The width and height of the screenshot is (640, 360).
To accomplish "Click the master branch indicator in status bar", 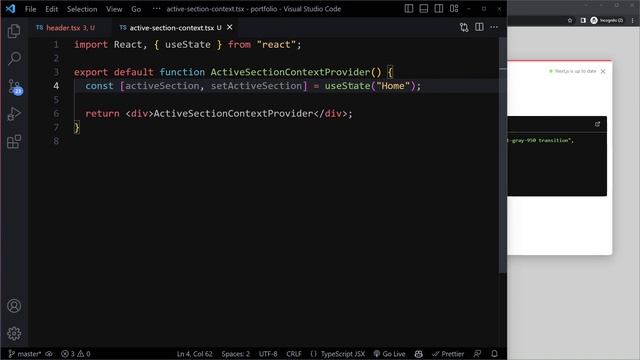I will pyautogui.click(x=25, y=354).
